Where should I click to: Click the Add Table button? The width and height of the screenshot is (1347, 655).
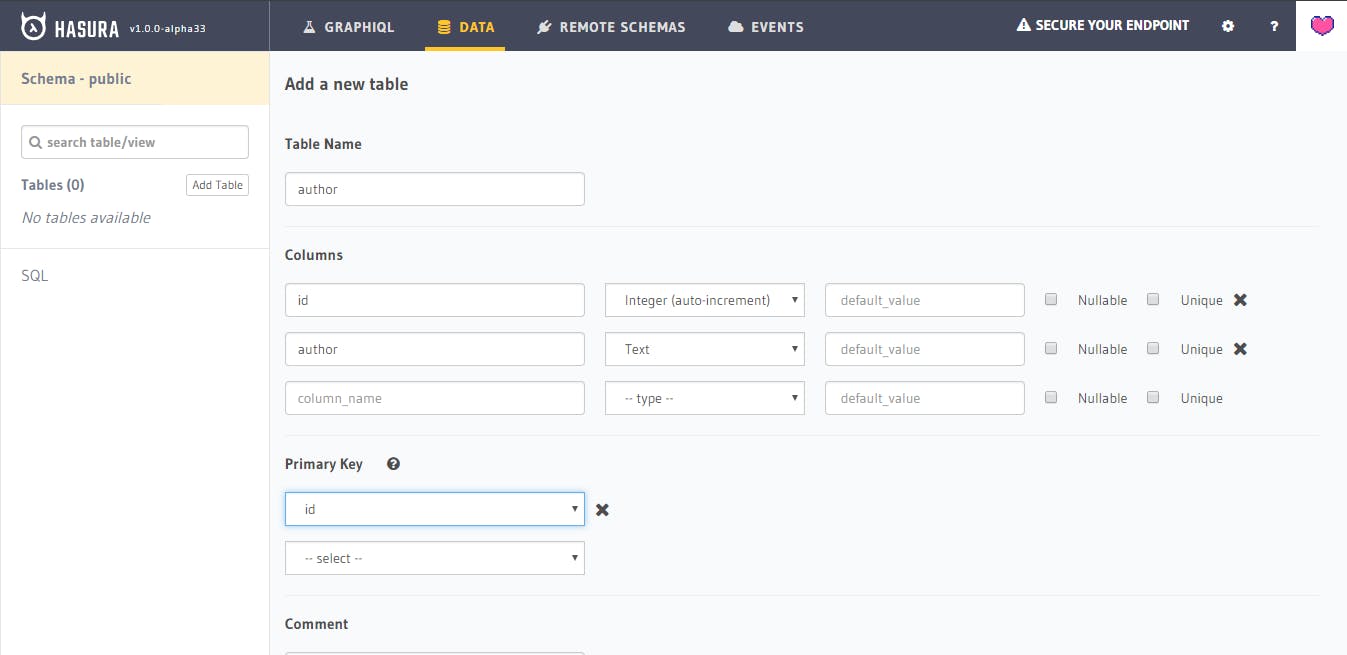pos(217,184)
